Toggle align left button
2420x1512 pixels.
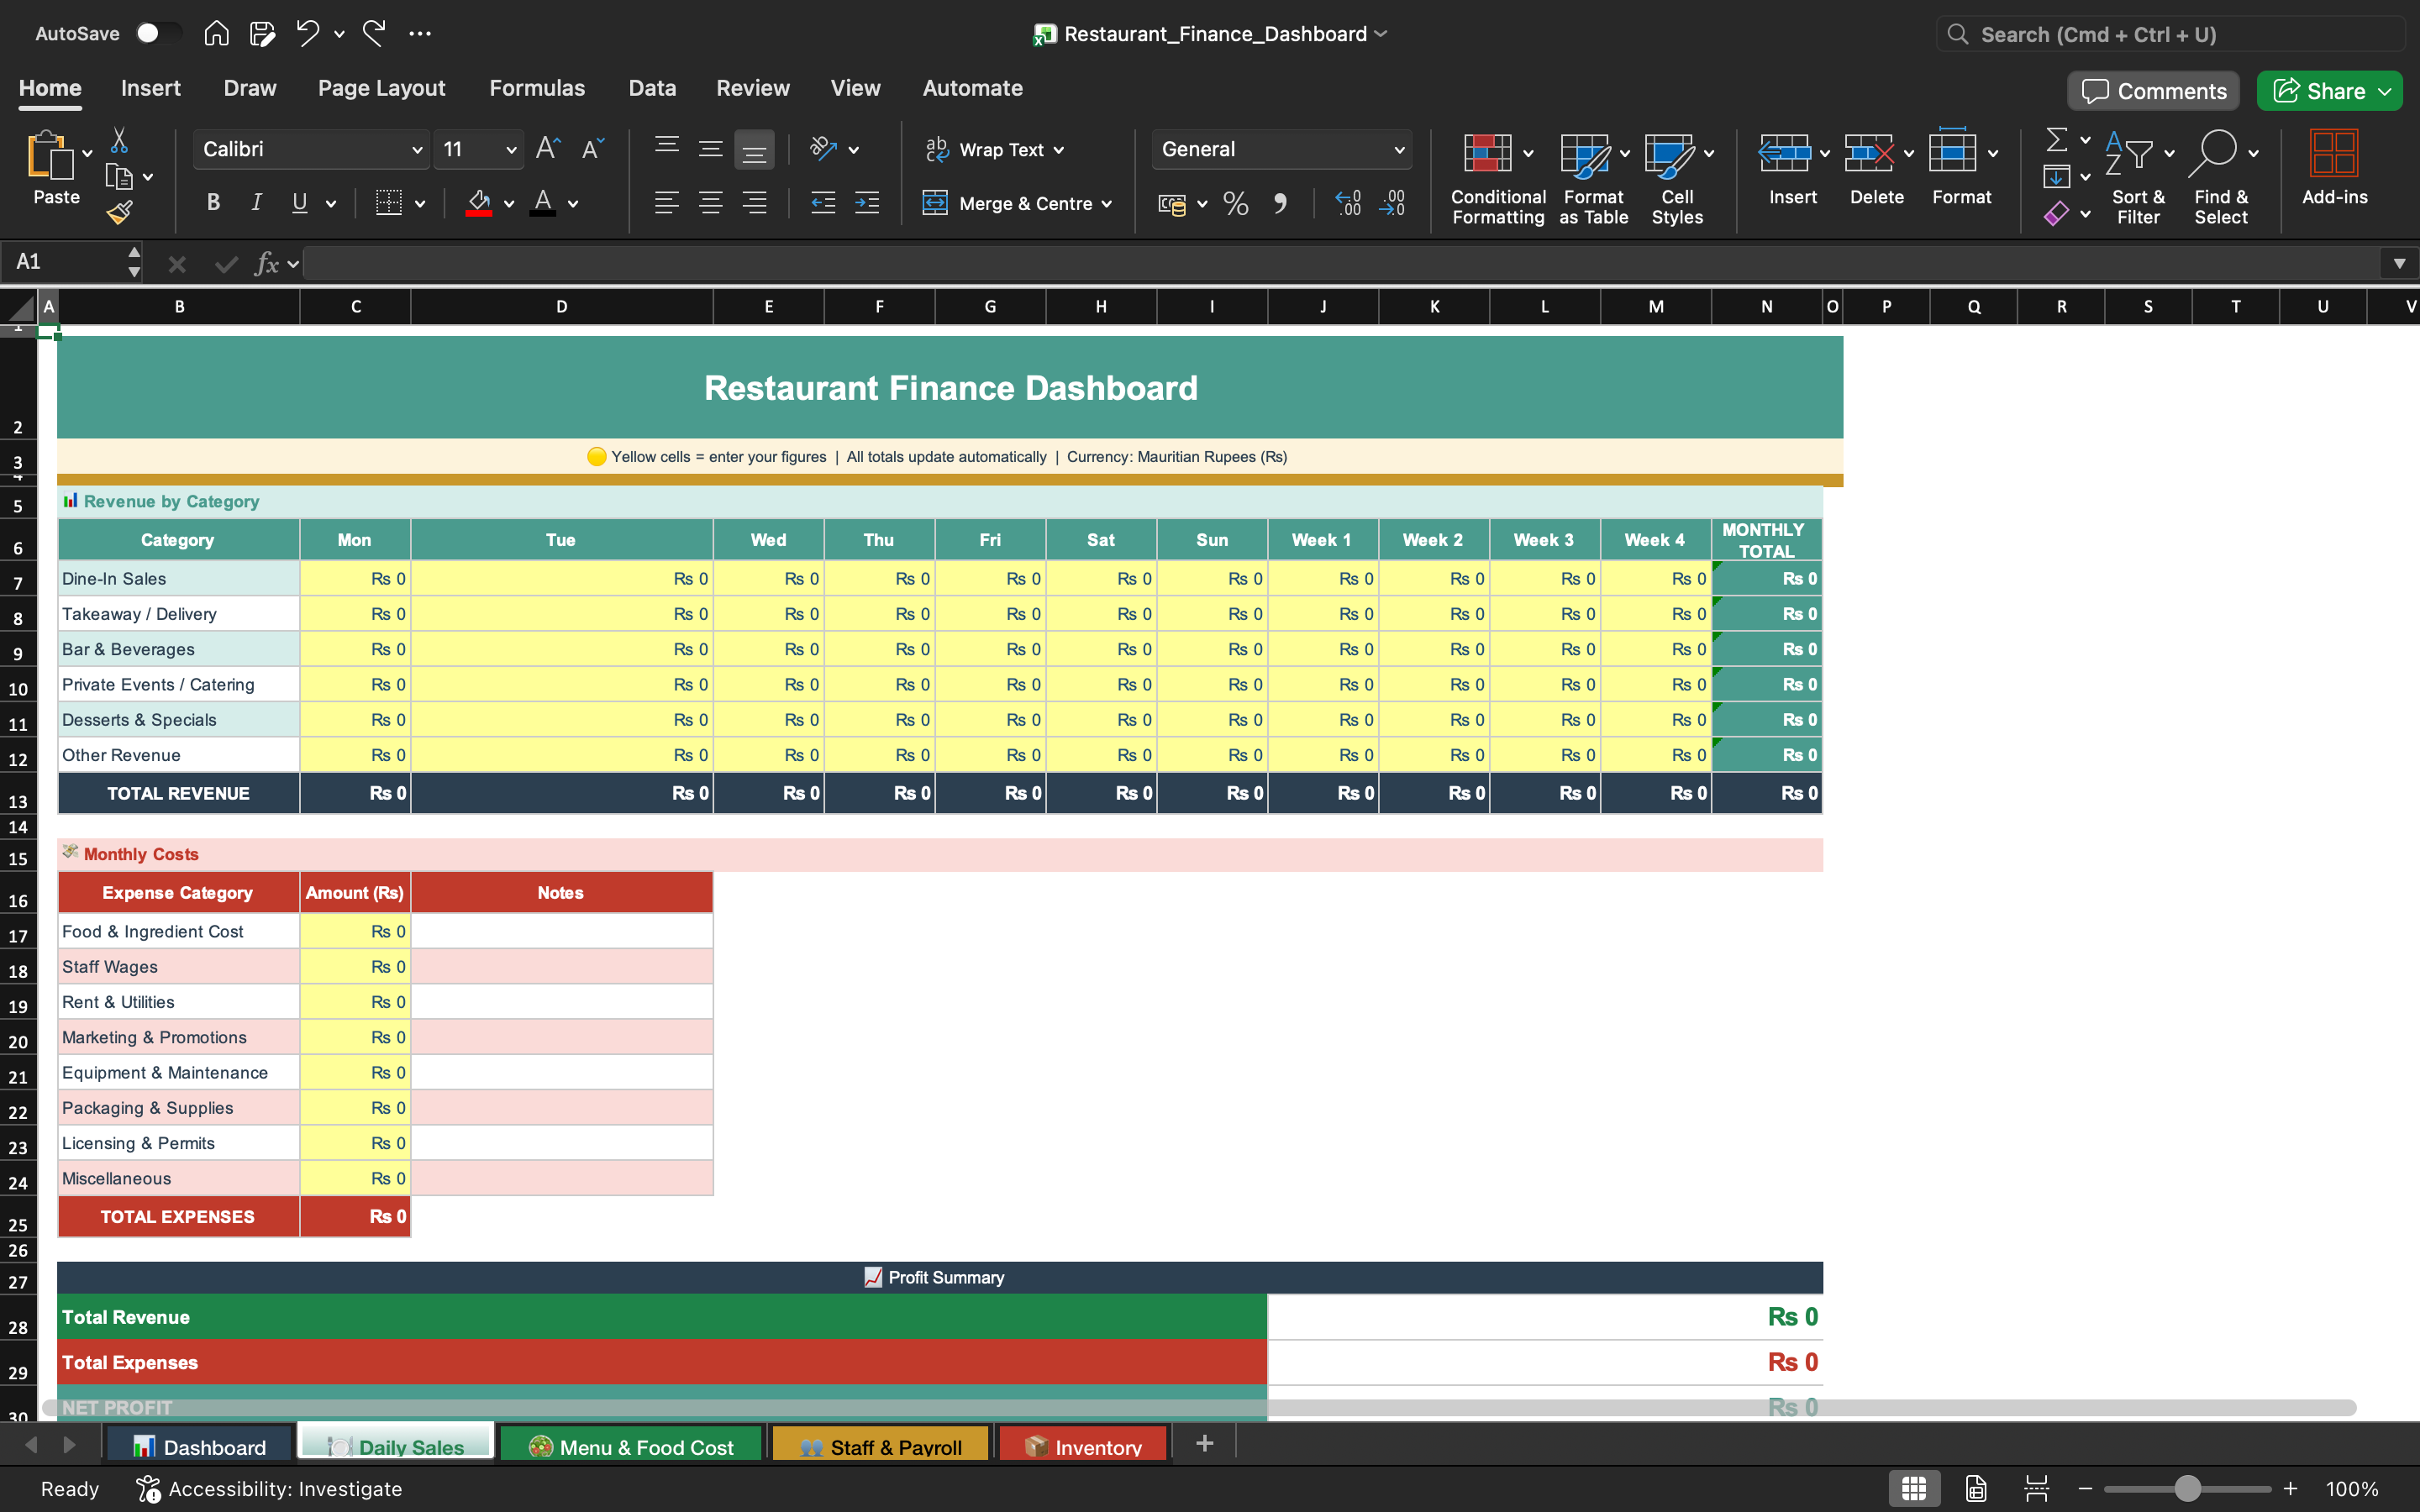click(666, 203)
